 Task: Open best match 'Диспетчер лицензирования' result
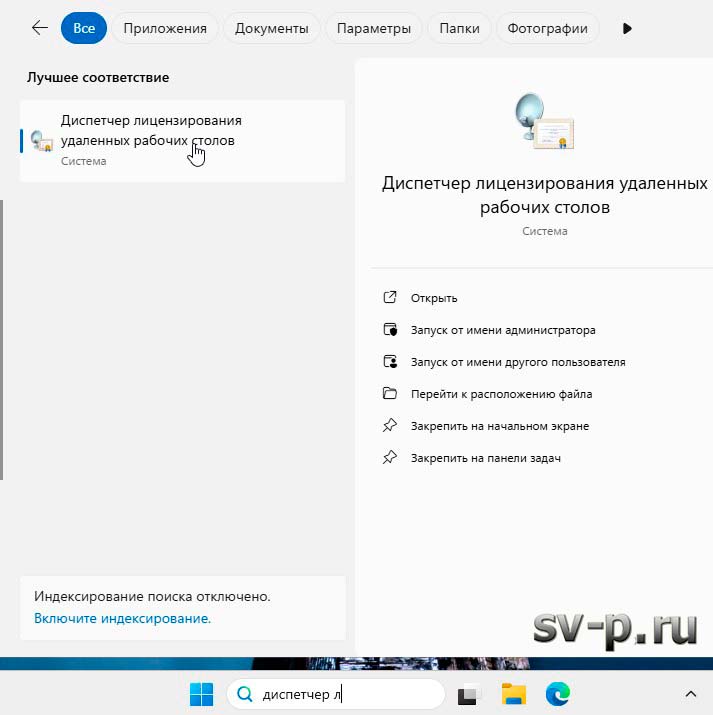click(182, 140)
